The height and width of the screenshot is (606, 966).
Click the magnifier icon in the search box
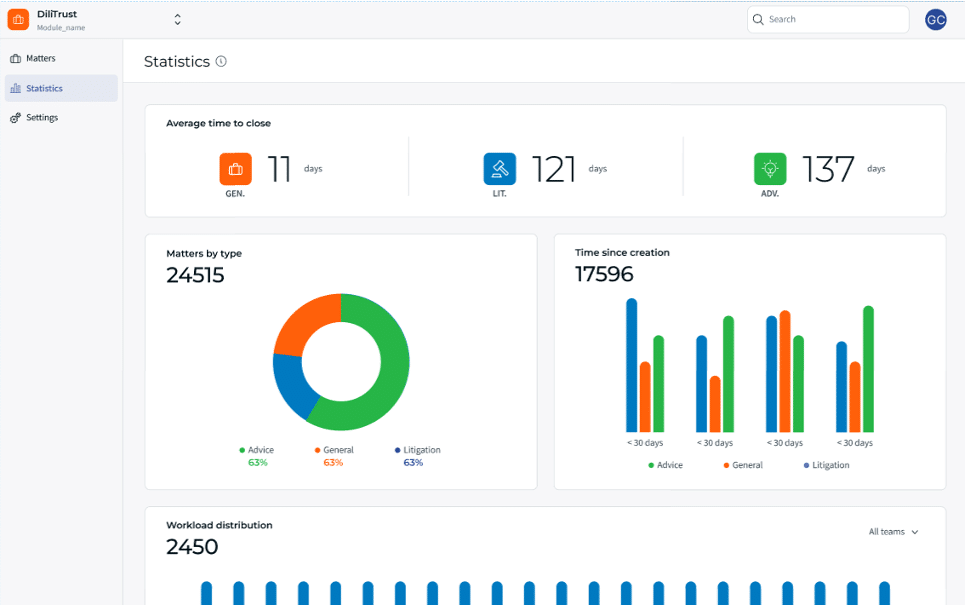758,20
